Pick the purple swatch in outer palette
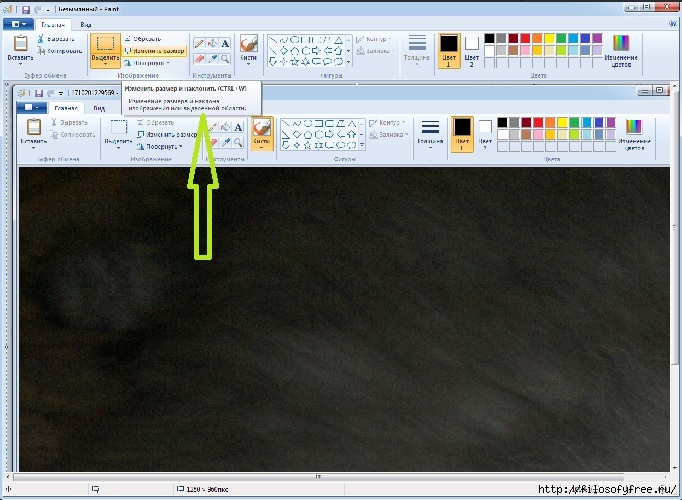 tap(597, 39)
